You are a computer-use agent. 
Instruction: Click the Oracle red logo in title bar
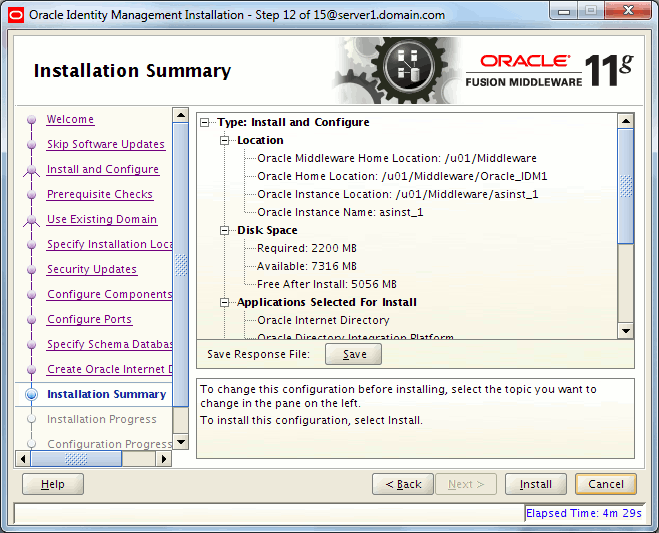[16, 16]
